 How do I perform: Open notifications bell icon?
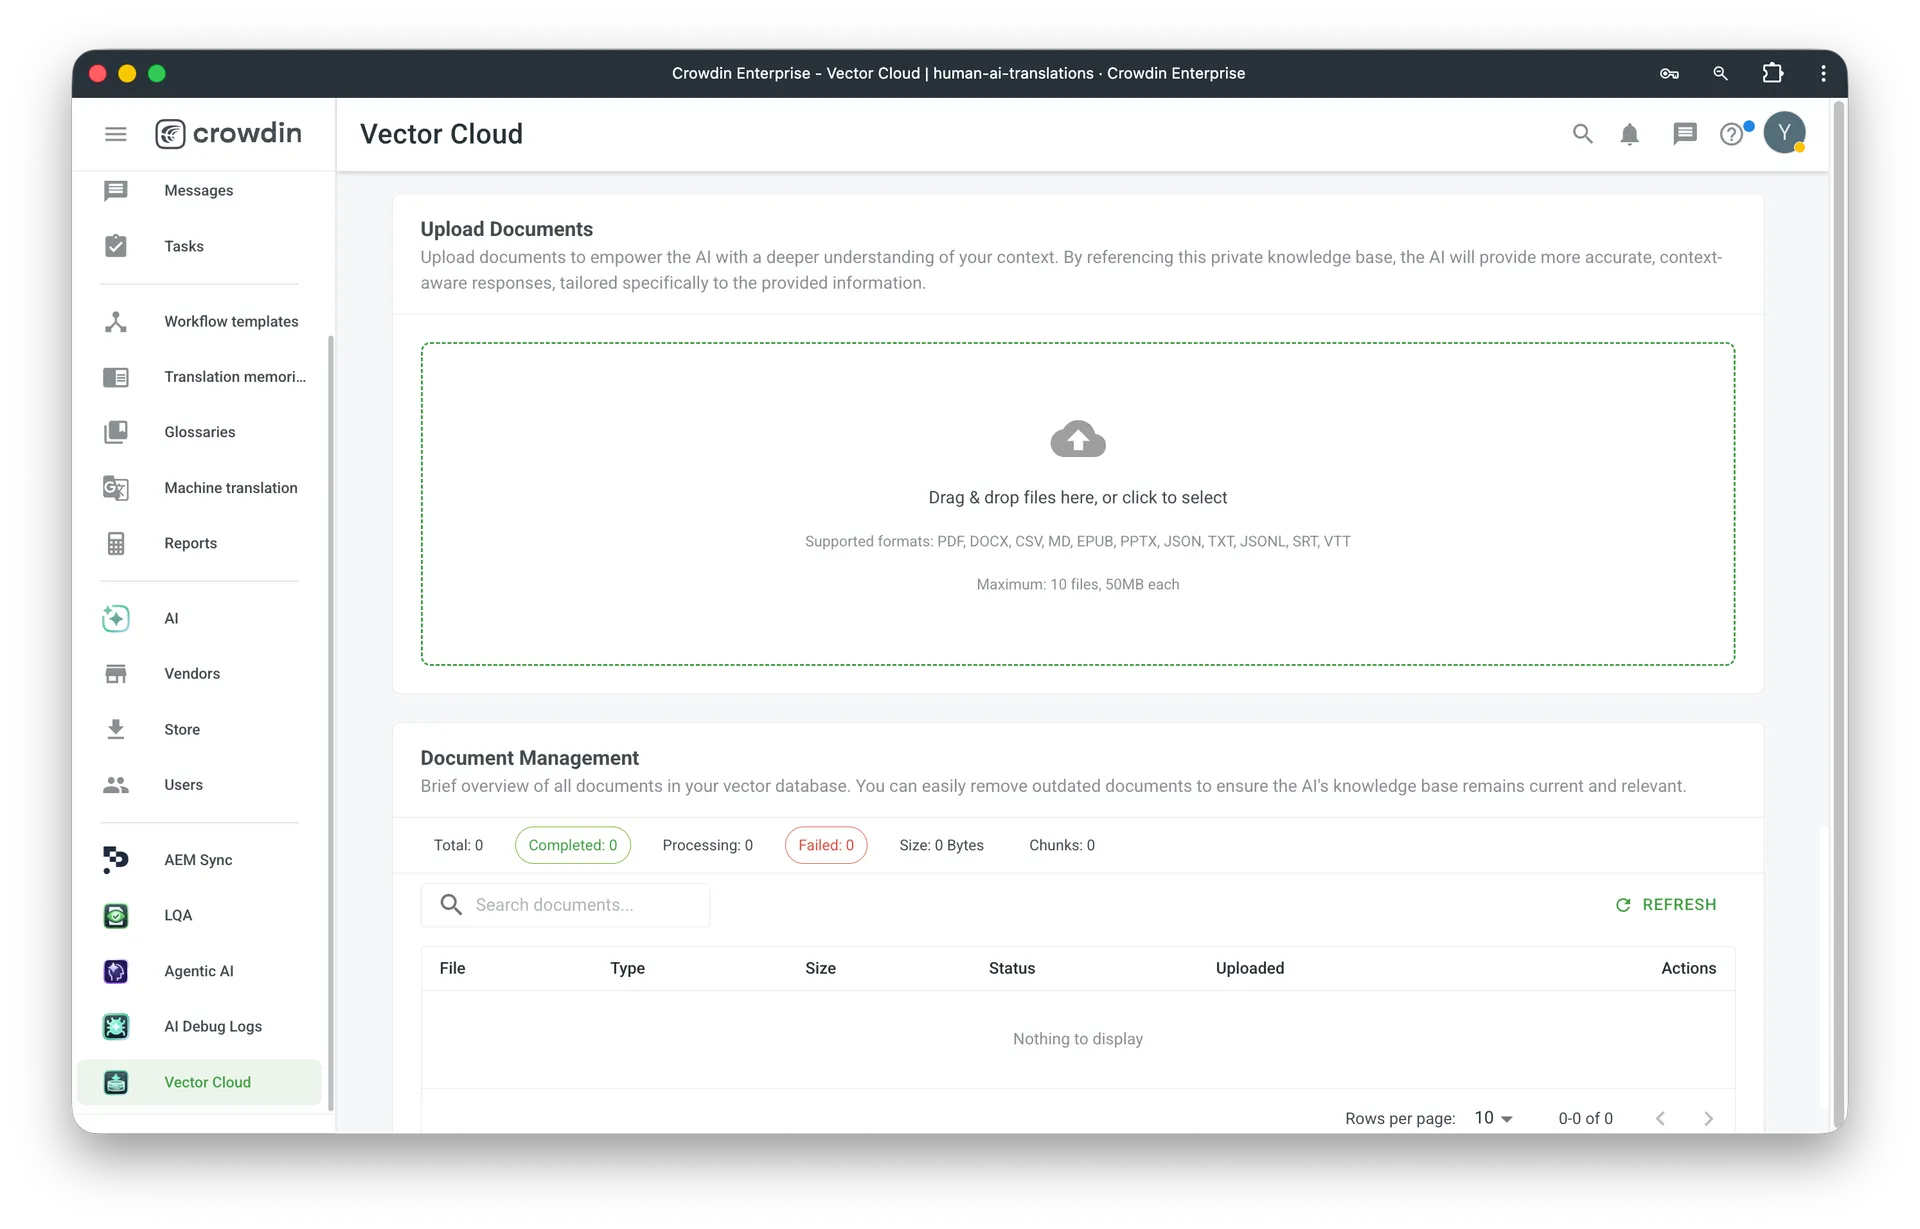click(1629, 134)
